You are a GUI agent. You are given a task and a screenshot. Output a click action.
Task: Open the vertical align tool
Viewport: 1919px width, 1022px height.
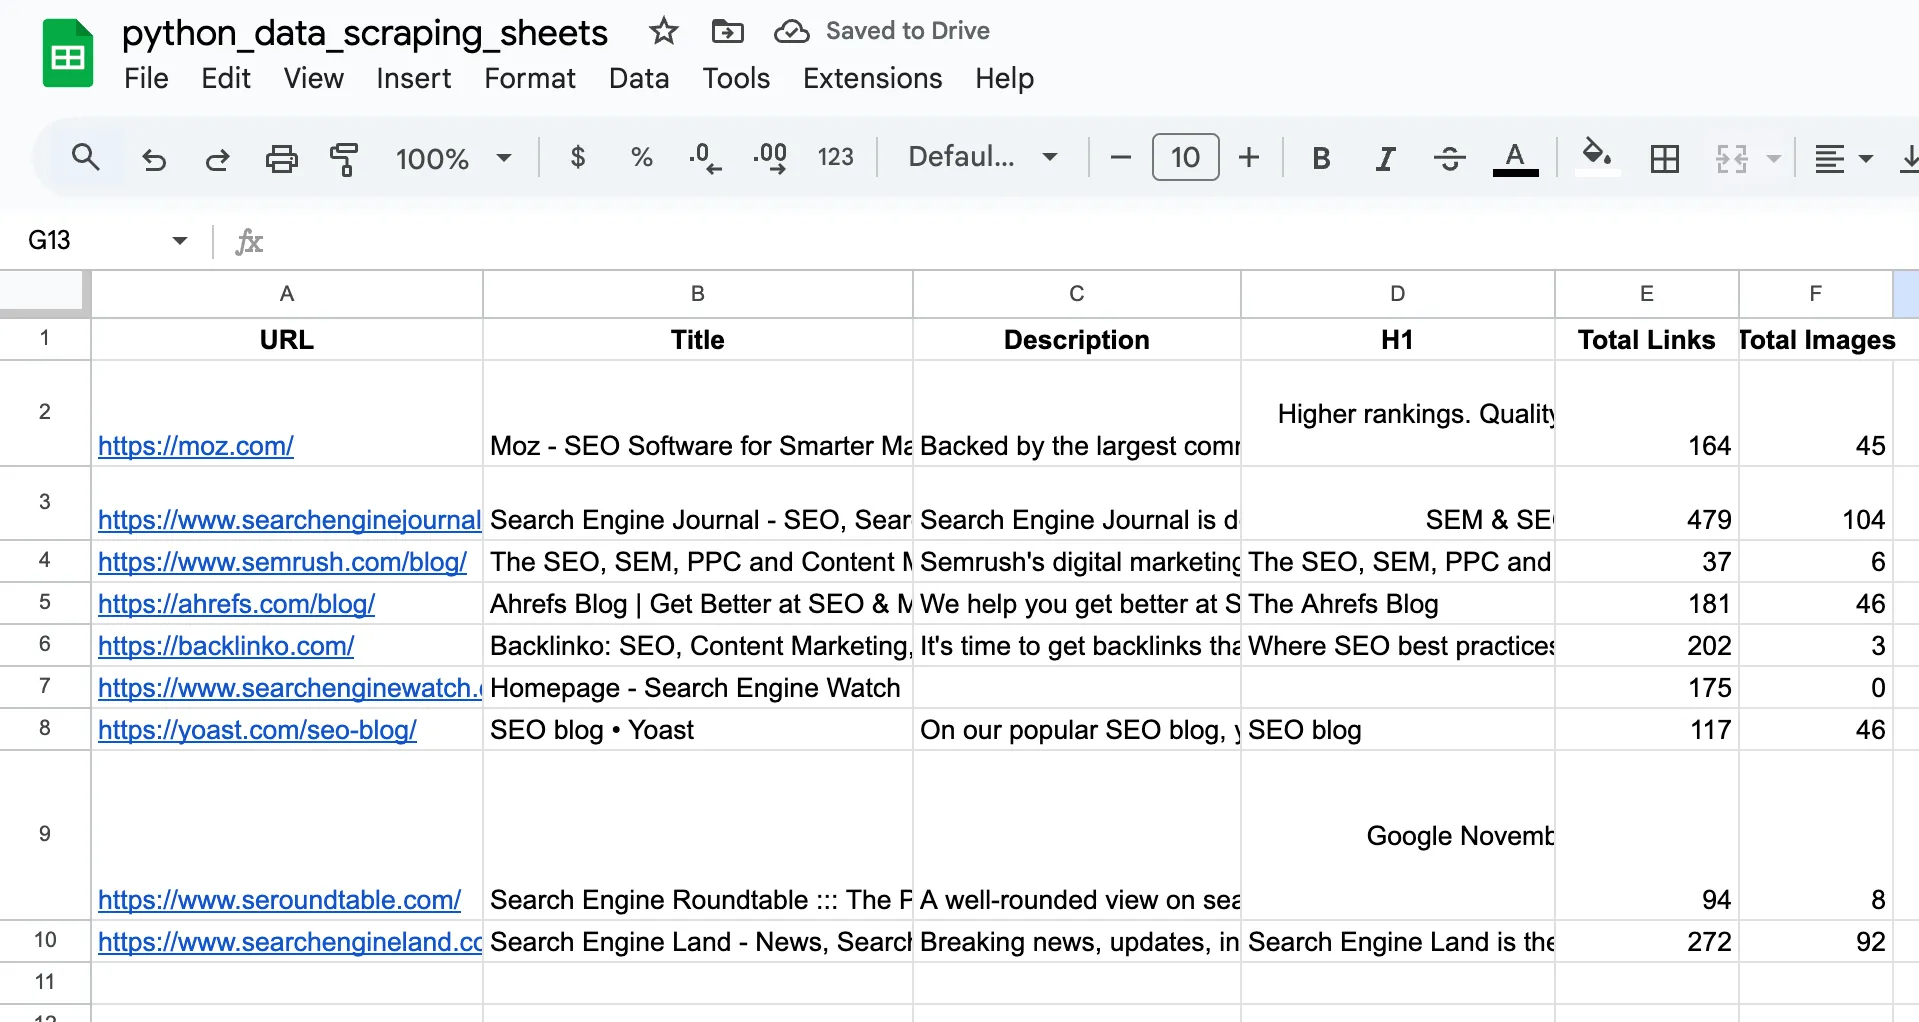point(1908,158)
